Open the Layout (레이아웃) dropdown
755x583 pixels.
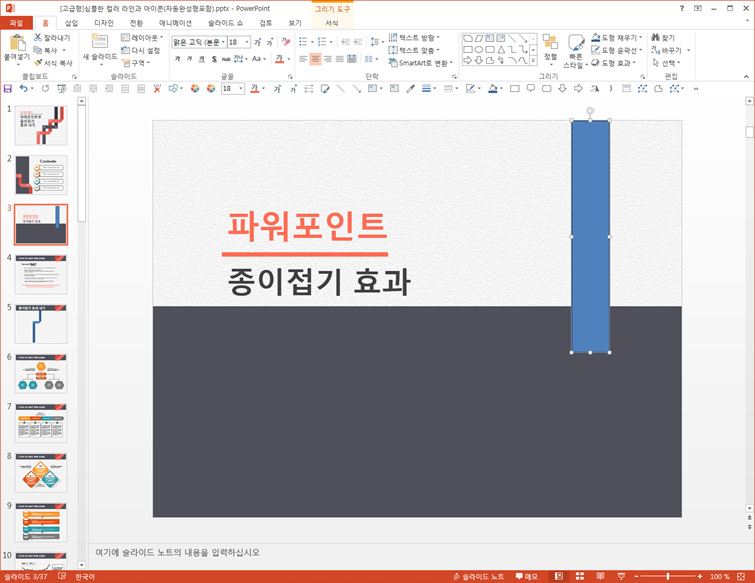point(142,37)
